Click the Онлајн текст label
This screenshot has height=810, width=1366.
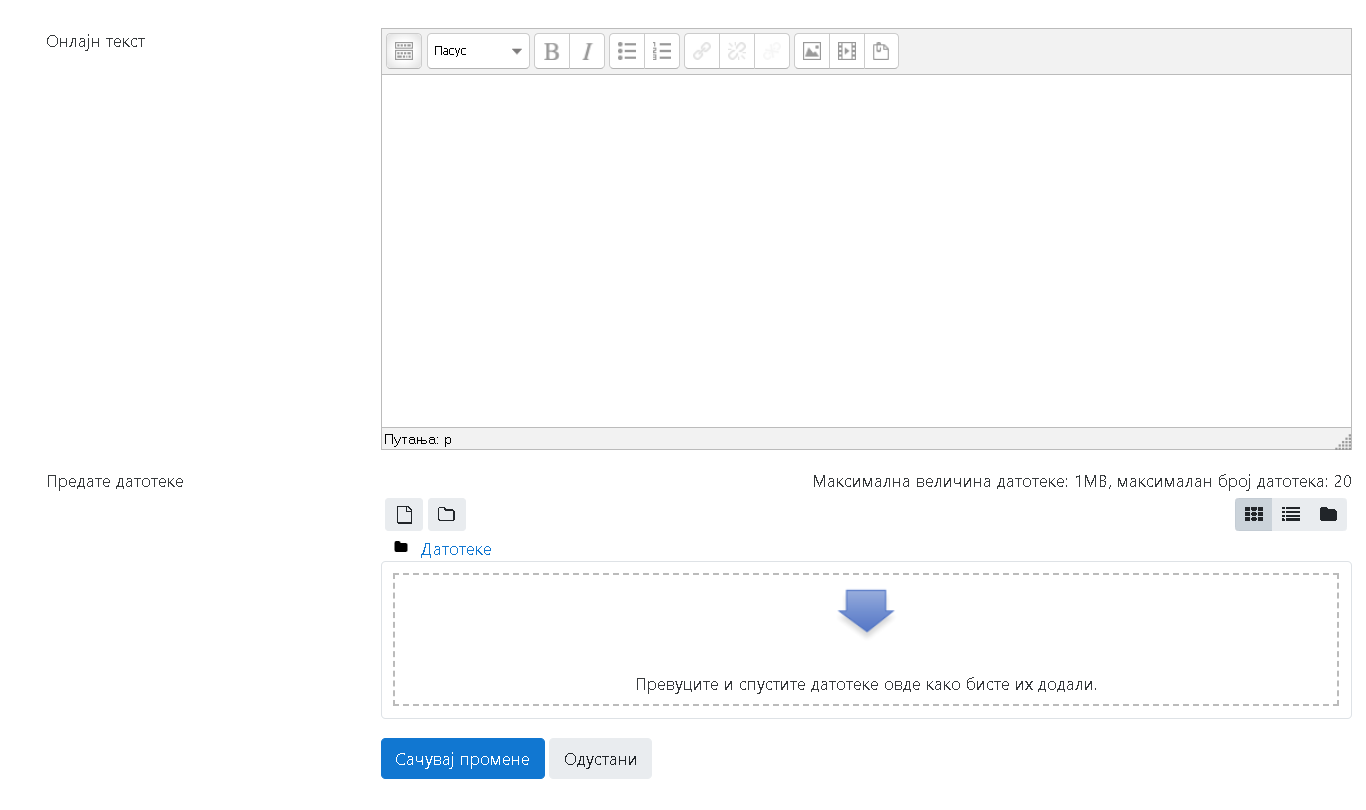(96, 41)
